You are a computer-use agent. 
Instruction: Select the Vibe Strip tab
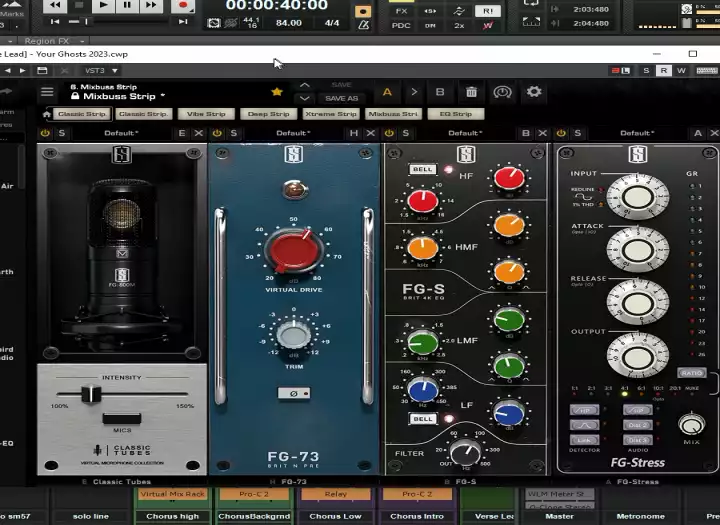pyautogui.click(x=206, y=114)
